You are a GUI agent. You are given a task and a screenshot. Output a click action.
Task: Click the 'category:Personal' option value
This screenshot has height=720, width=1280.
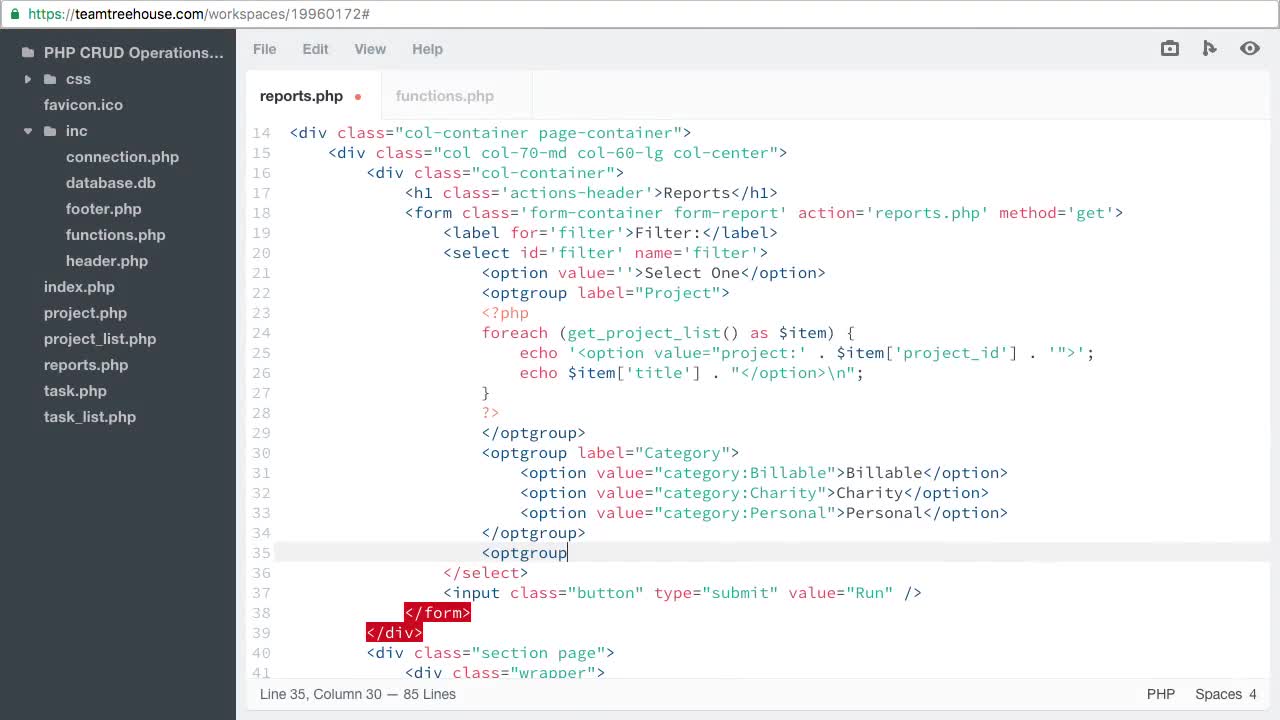(745, 513)
